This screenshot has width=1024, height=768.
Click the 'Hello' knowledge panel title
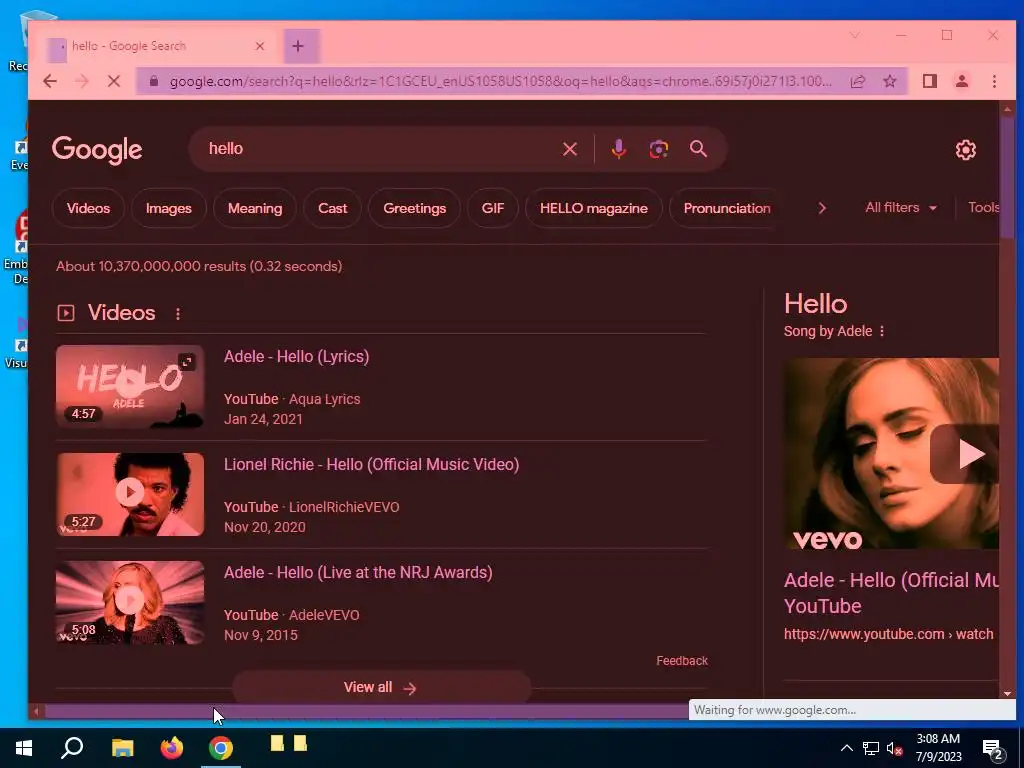click(x=816, y=304)
